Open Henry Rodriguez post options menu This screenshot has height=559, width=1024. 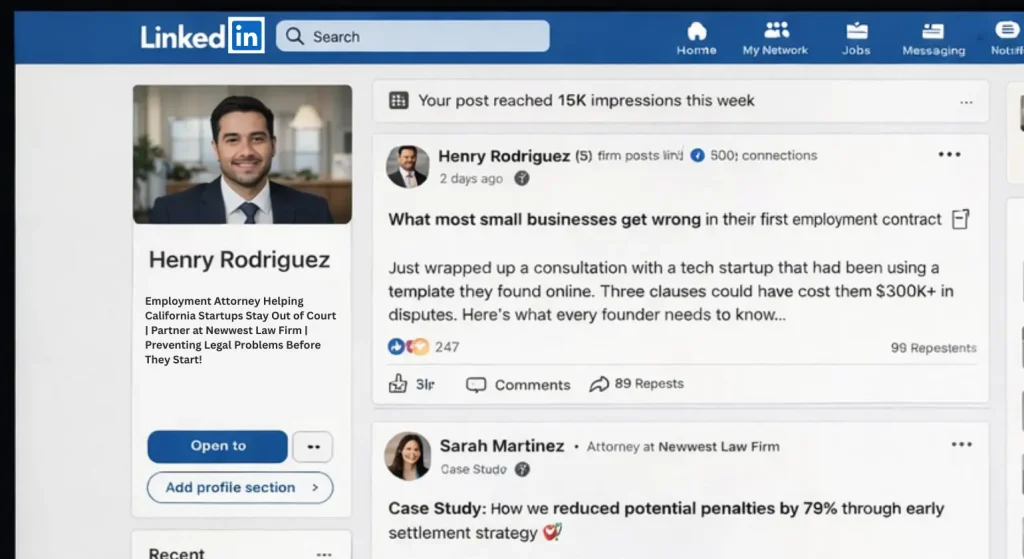point(949,155)
